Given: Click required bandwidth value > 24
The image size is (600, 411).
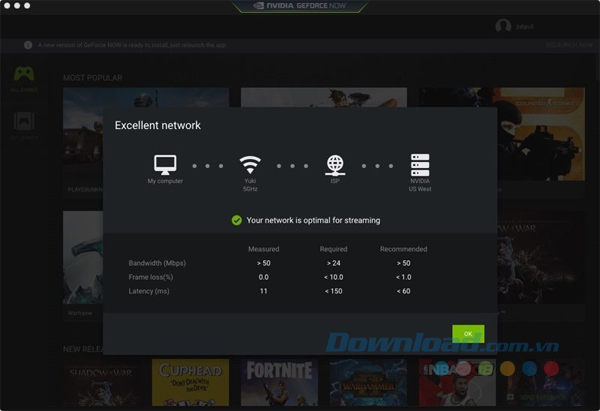Looking at the screenshot, I should click(x=334, y=263).
